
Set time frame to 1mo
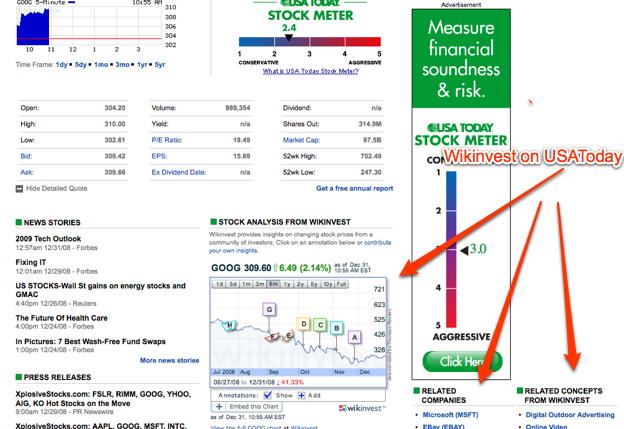pos(101,64)
